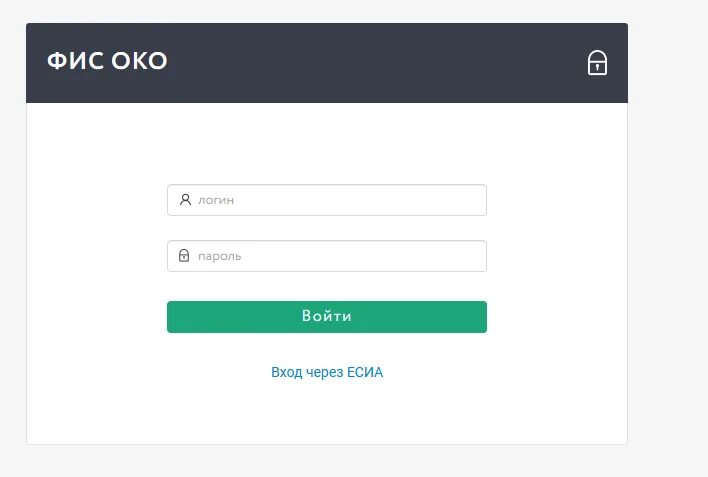Viewport: 708px width, 477px height.
Task: Click the small padlock icon beside пароль
Action: tap(184, 255)
